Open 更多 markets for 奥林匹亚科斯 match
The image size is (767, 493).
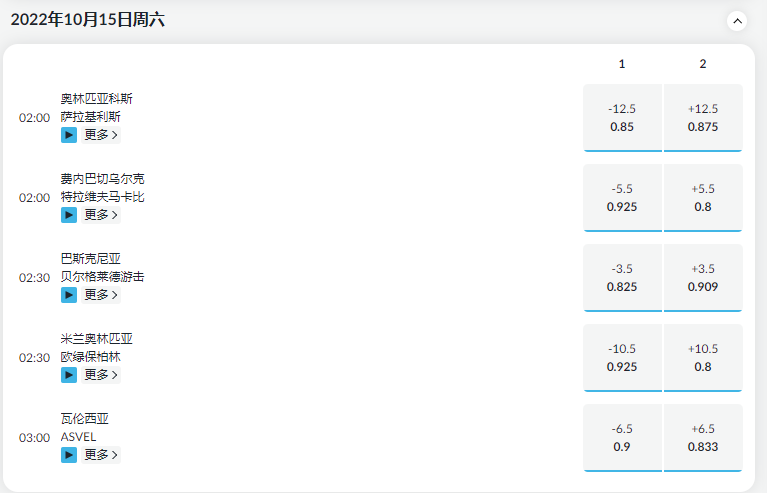pos(101,135)
